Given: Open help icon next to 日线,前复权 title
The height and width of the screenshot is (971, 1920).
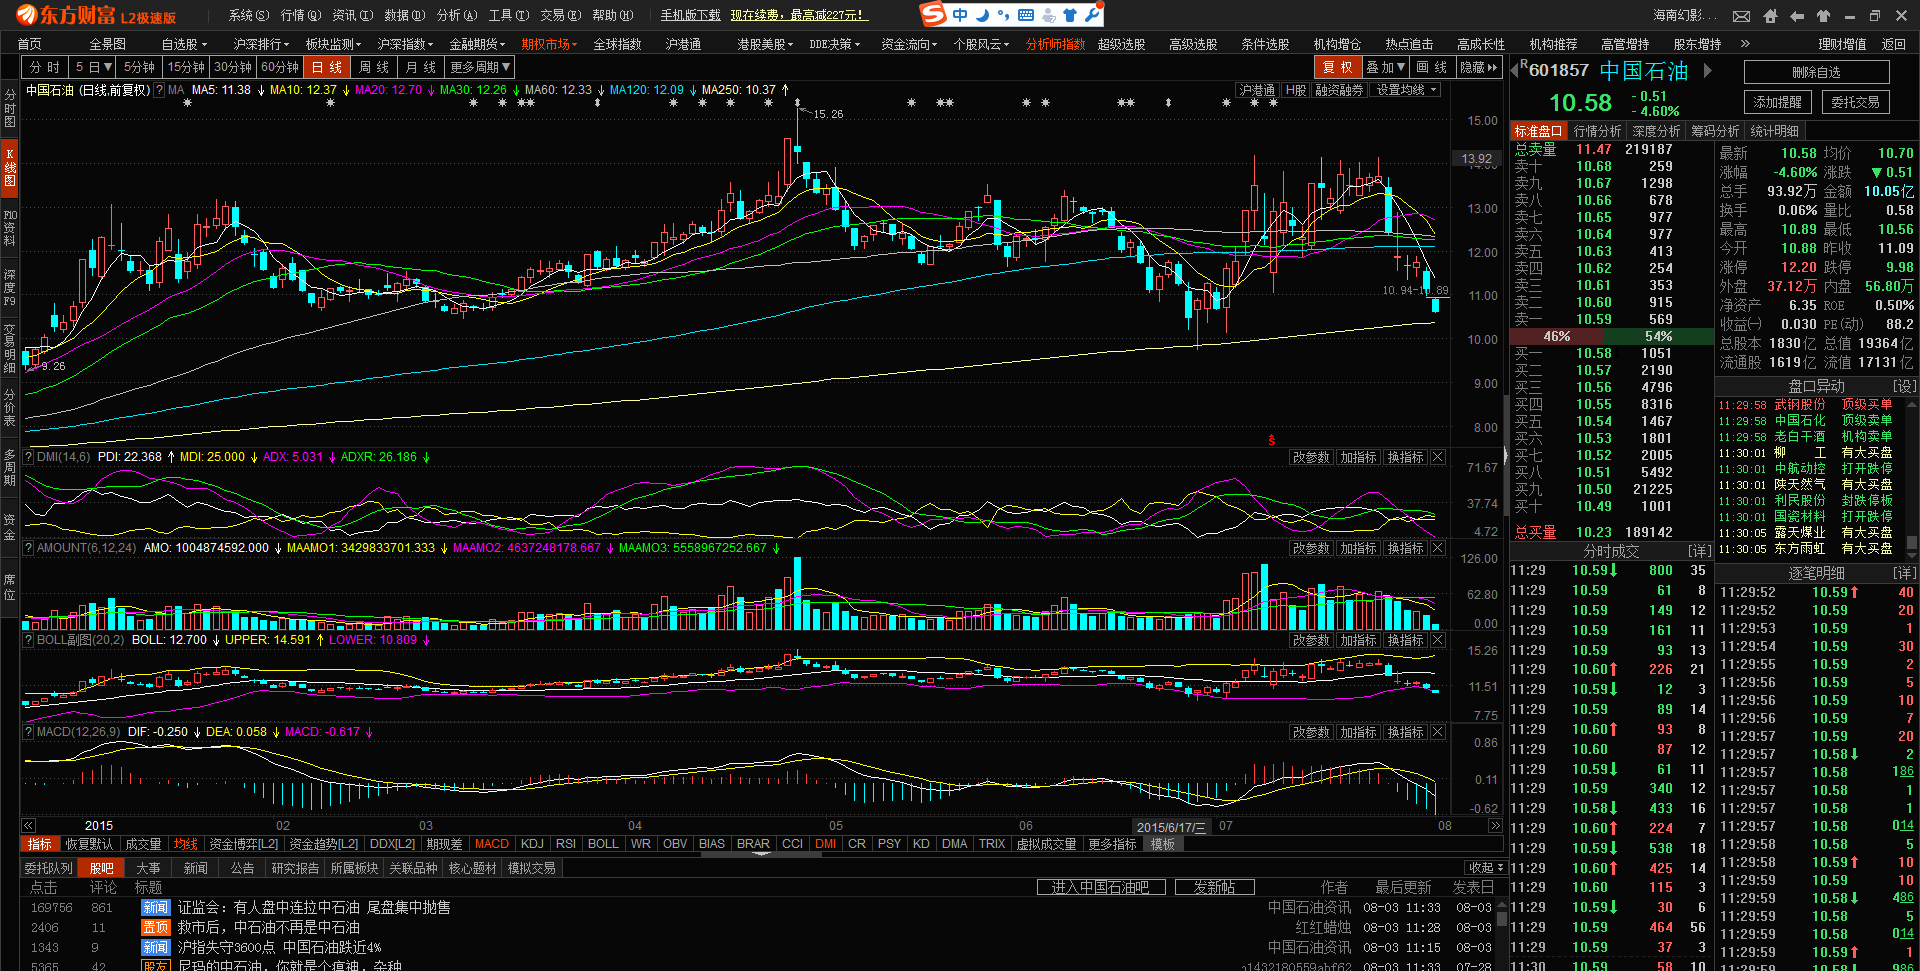Looking at the screenshot, I should pos(159,90).
